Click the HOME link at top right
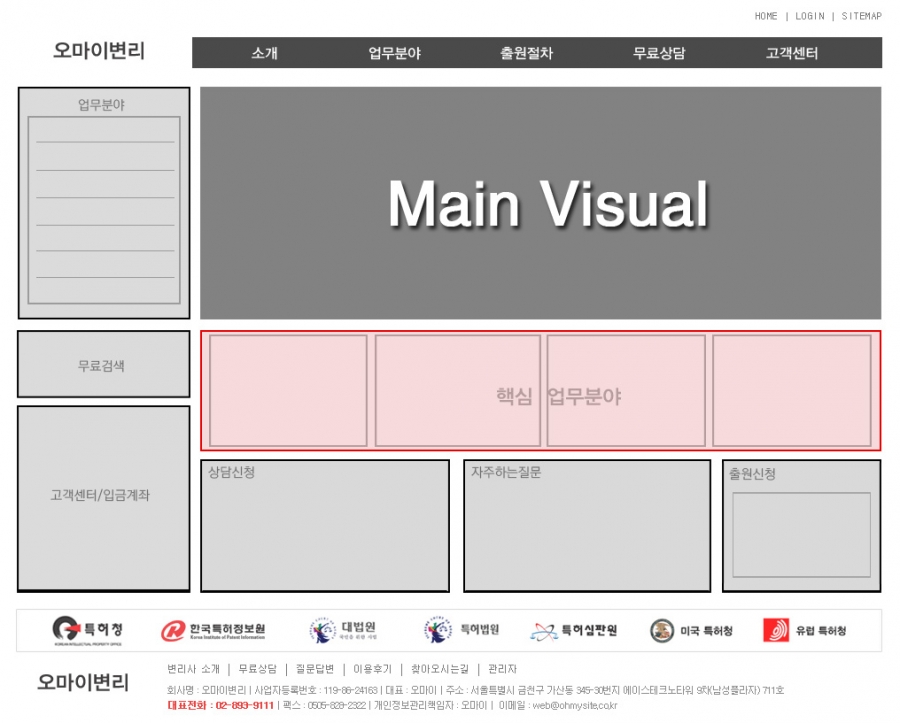The image size is (900, 723). tap(766, 16)
